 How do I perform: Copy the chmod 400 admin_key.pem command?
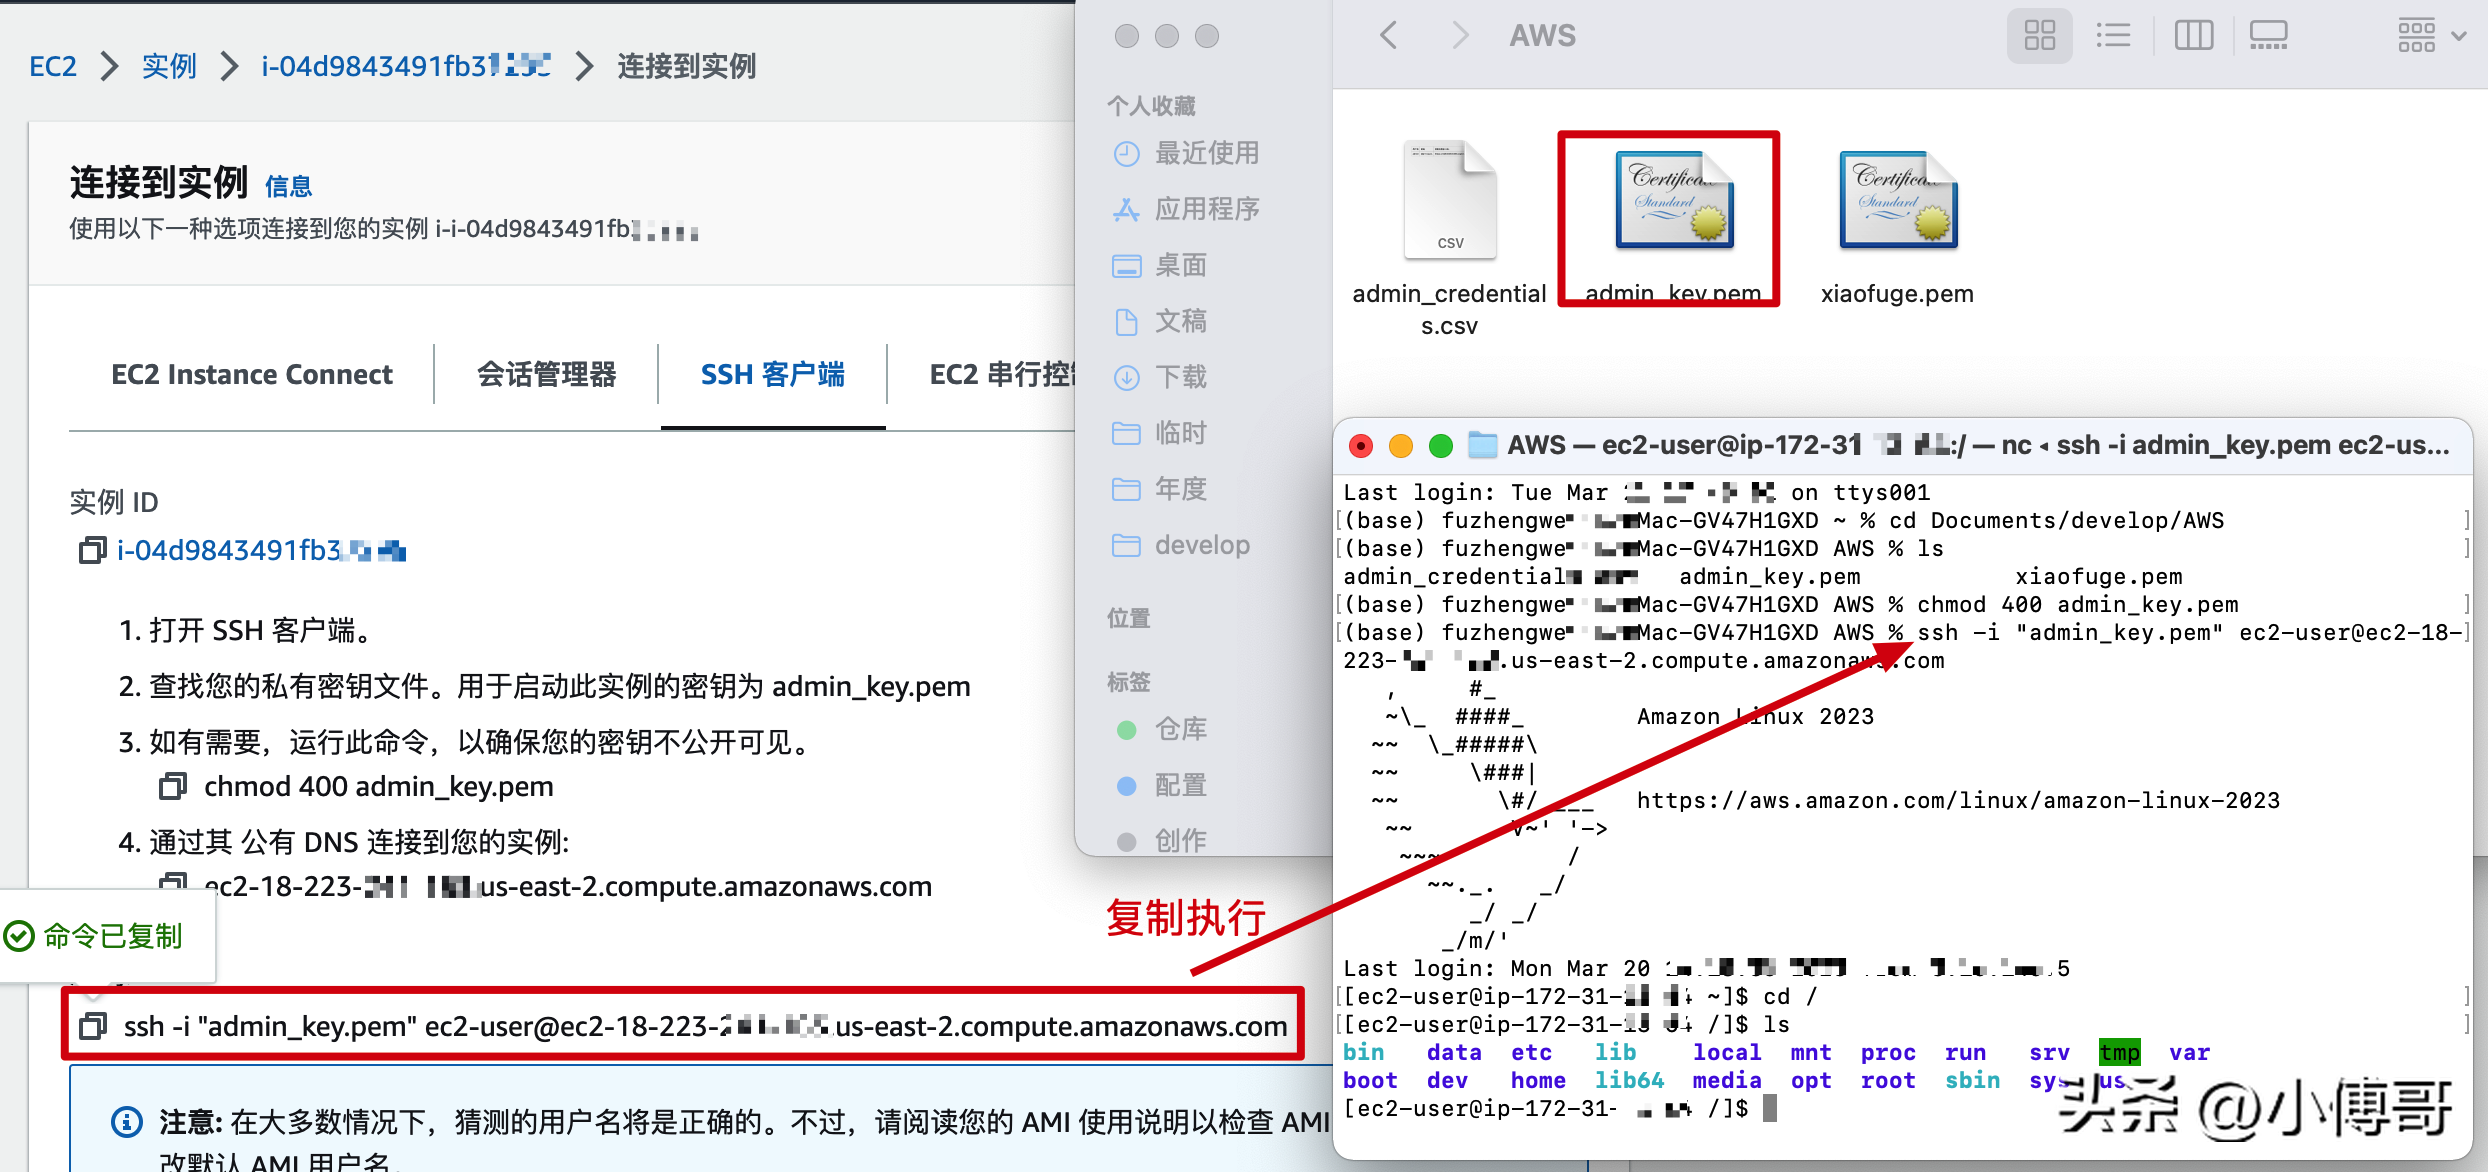click(x=172, y=787)
